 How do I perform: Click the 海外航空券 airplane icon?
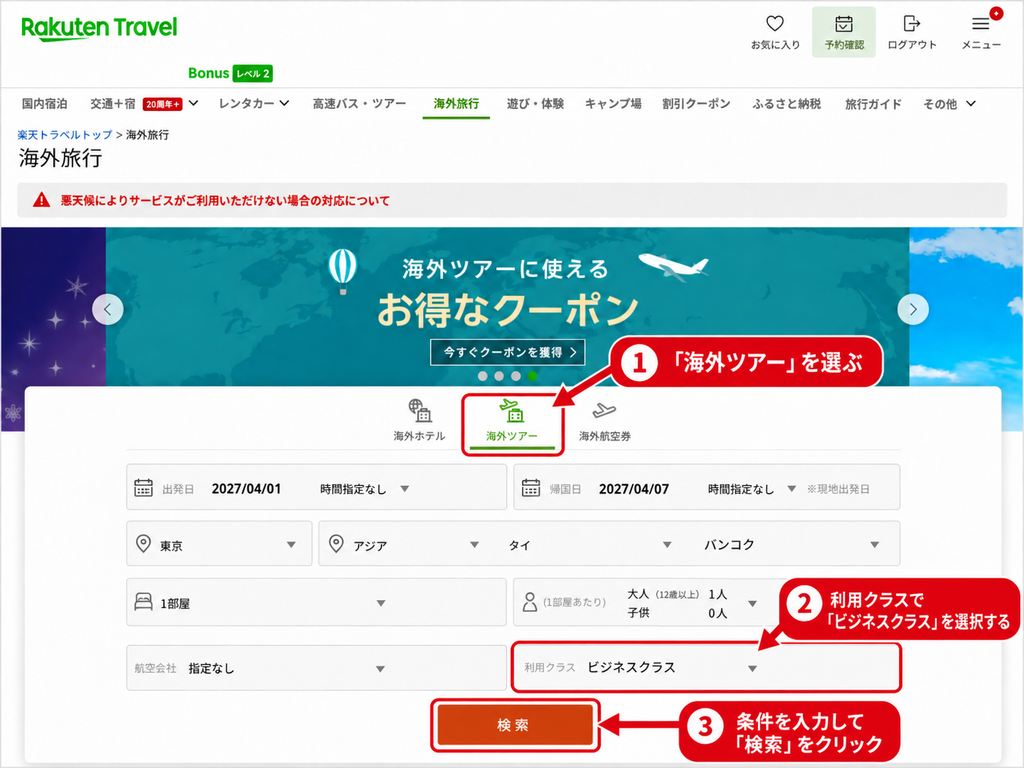tap(604, 411)
